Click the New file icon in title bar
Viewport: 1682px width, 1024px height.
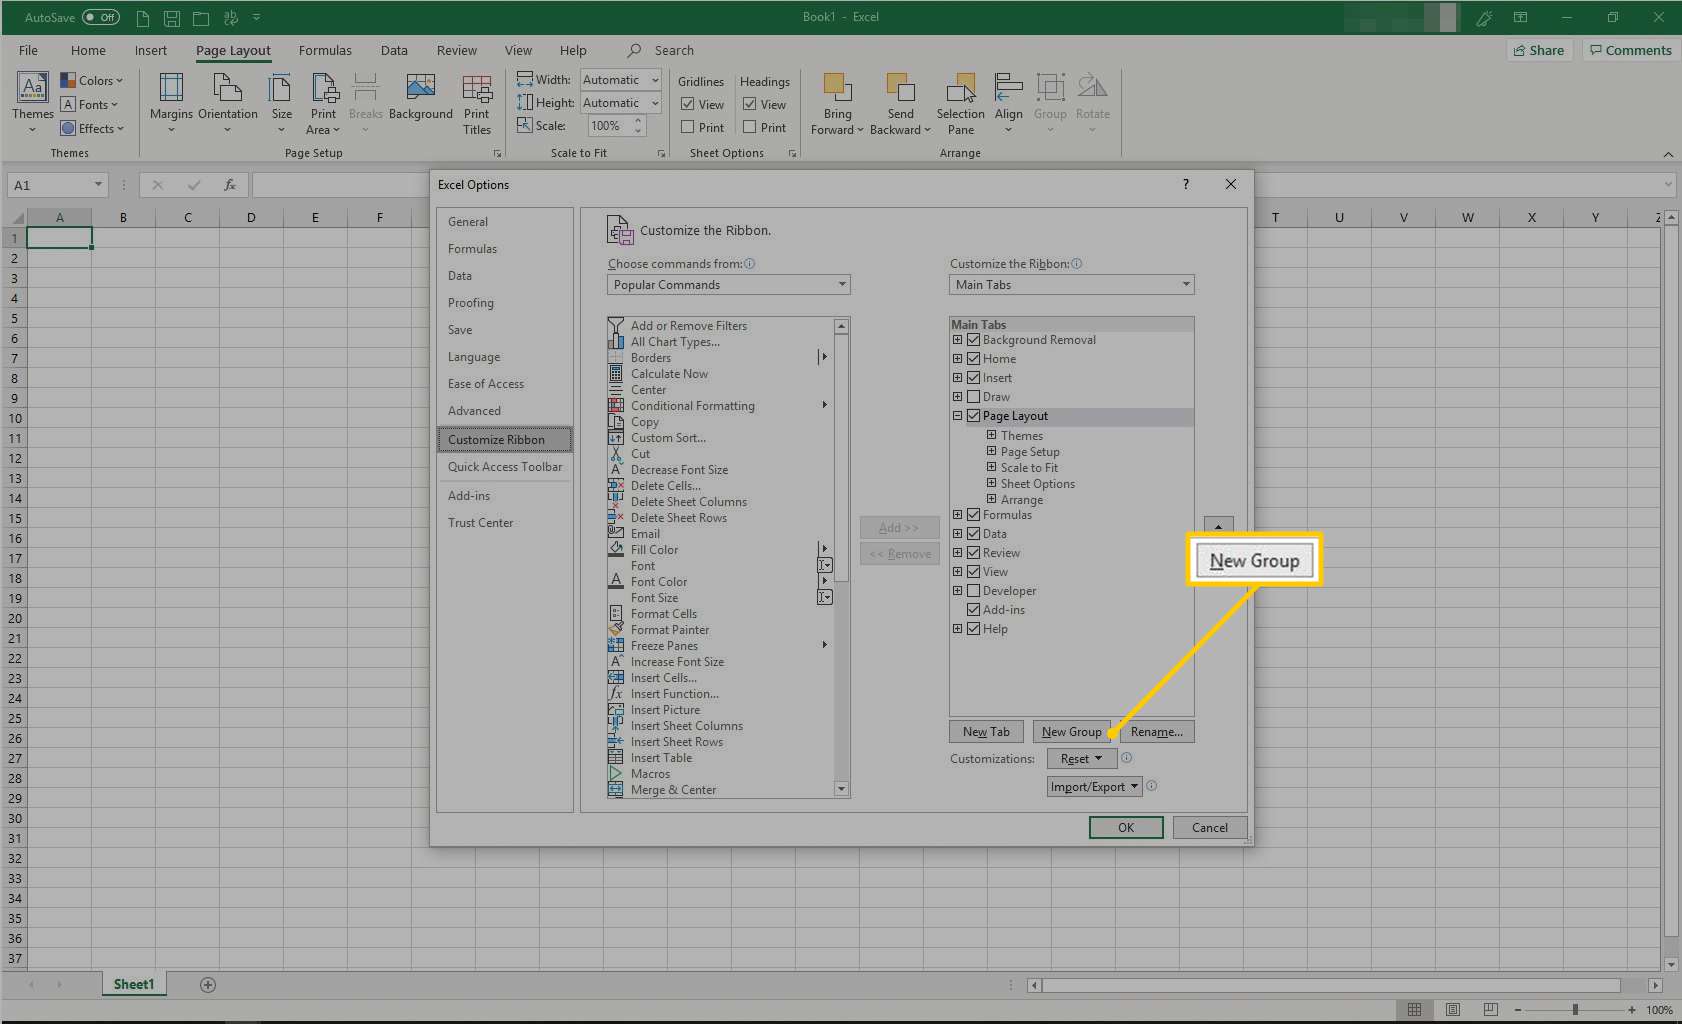click(143, 18)
